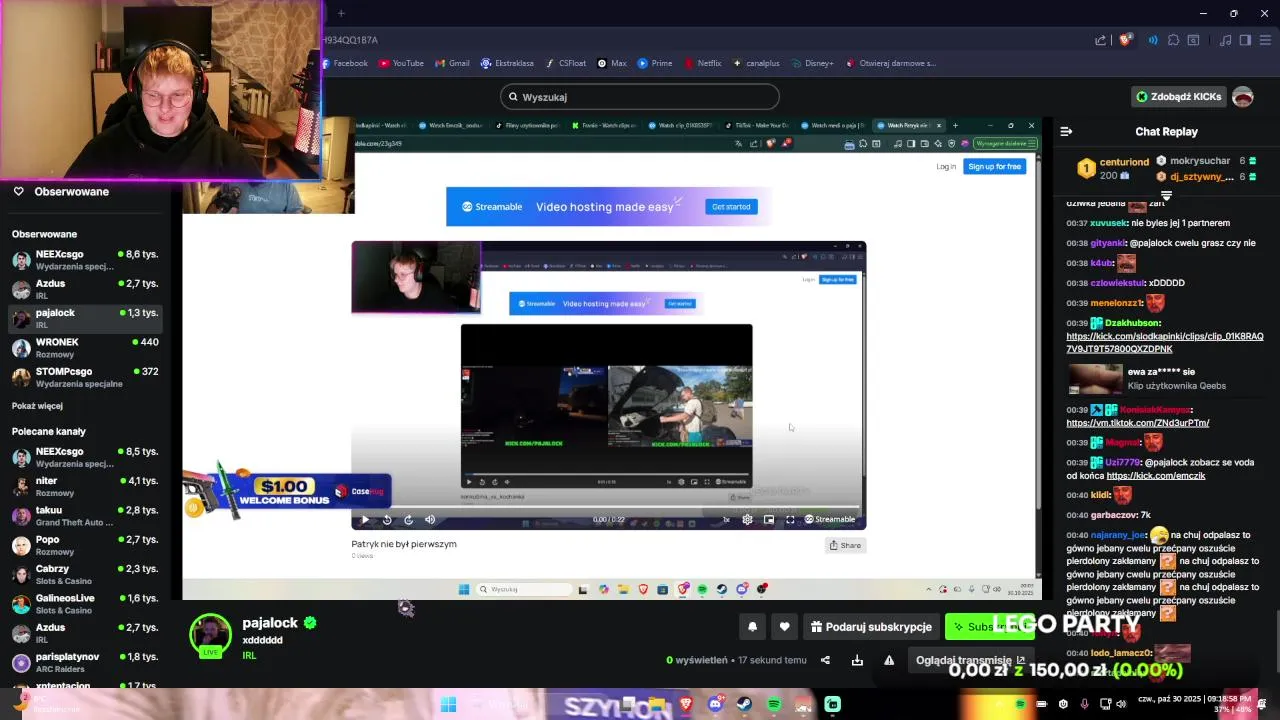Open the Facebook bookmark
1280x720 pixels.
pos(346,63)
